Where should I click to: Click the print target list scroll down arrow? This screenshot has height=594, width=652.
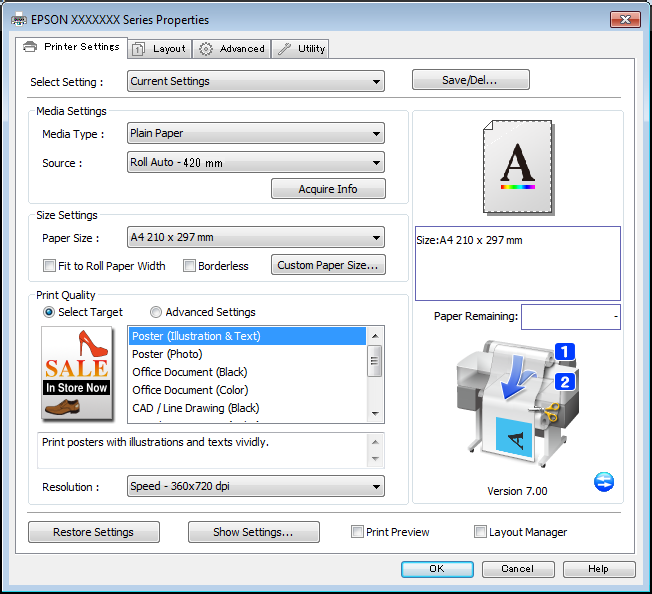tap(375, 414)
